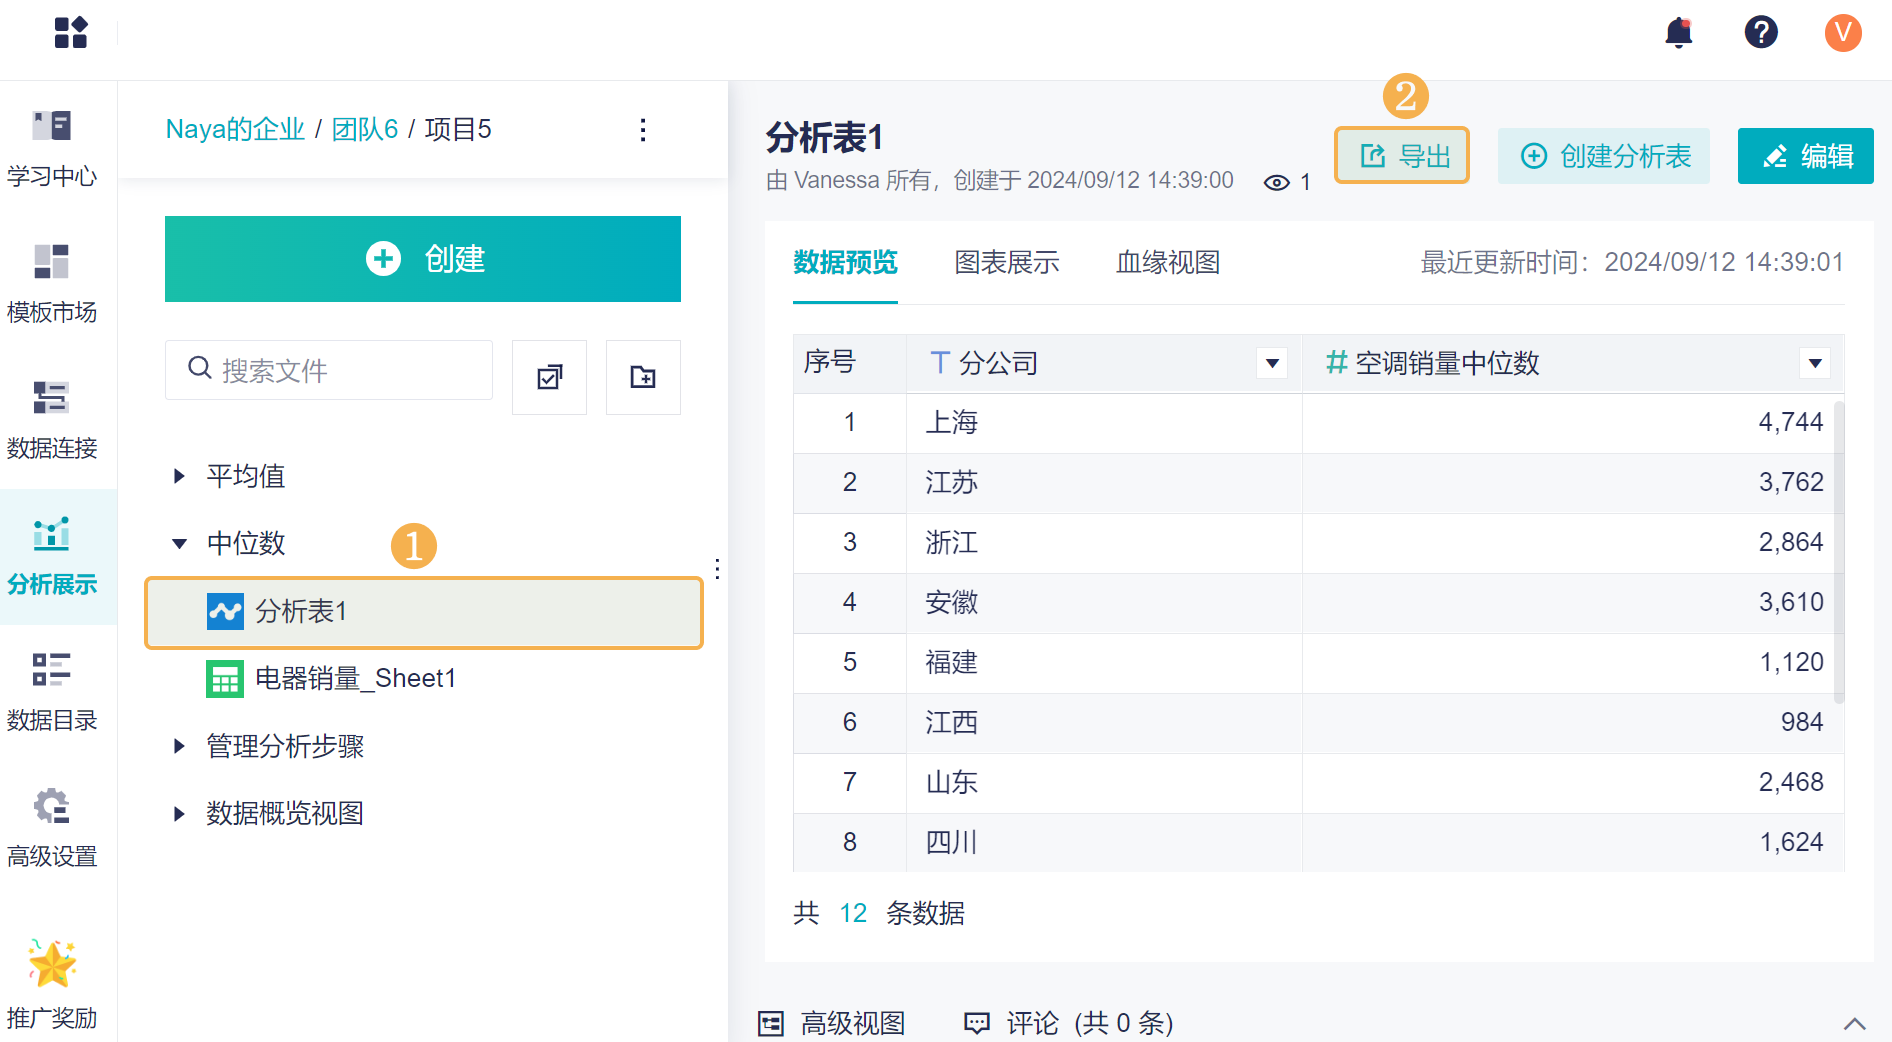Toggle the batch-select checkbox icon
This screenshot has width=1892, height=1042.
[549, 377]
